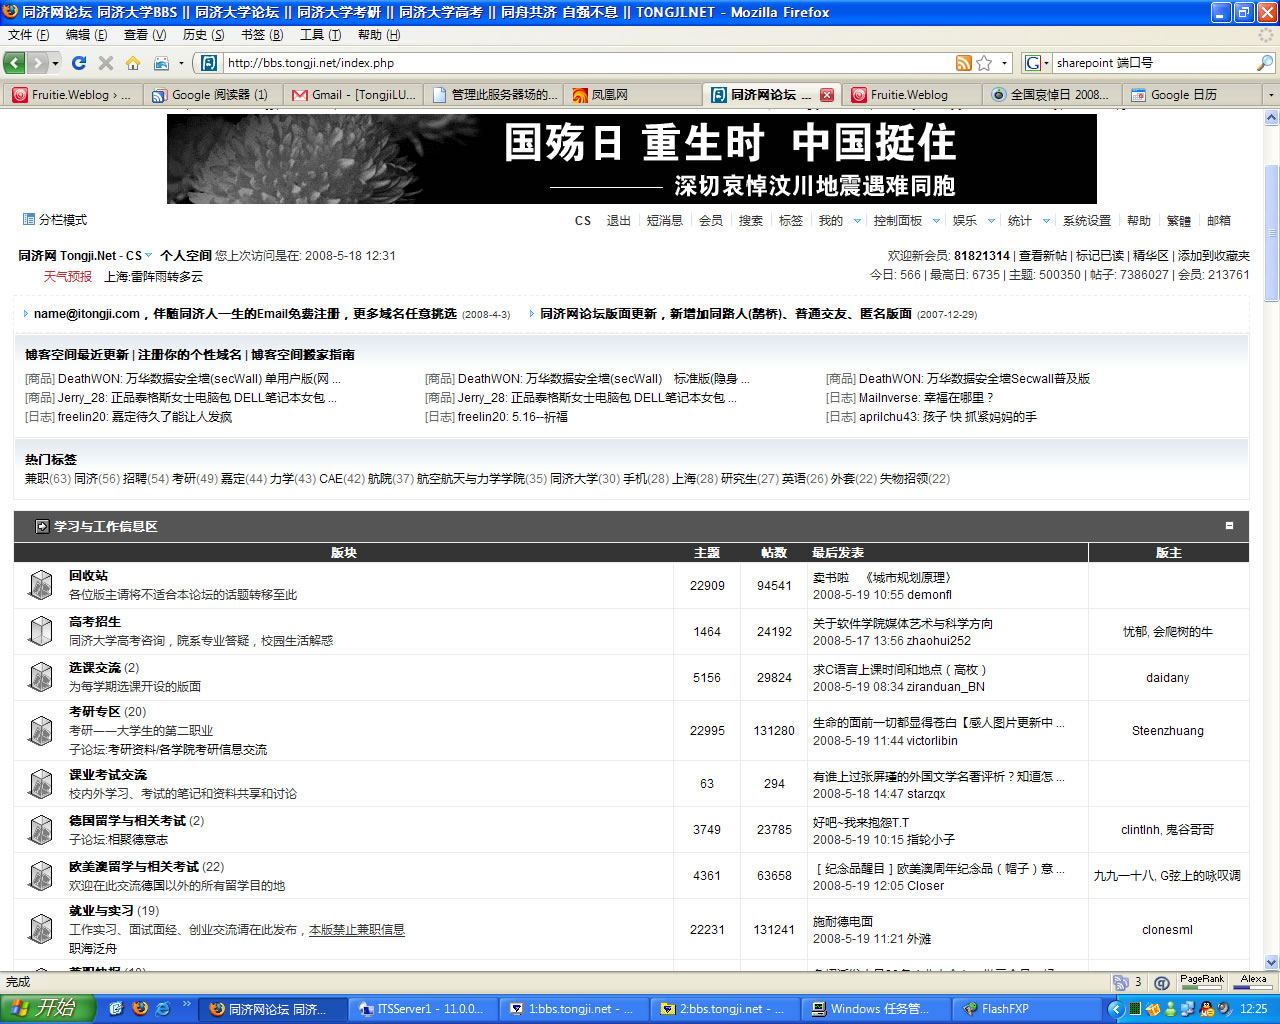The height and width of the screenshot is (1024, 1280).
Task: Go to home page via house icon
Action: [x=133, y=63]
